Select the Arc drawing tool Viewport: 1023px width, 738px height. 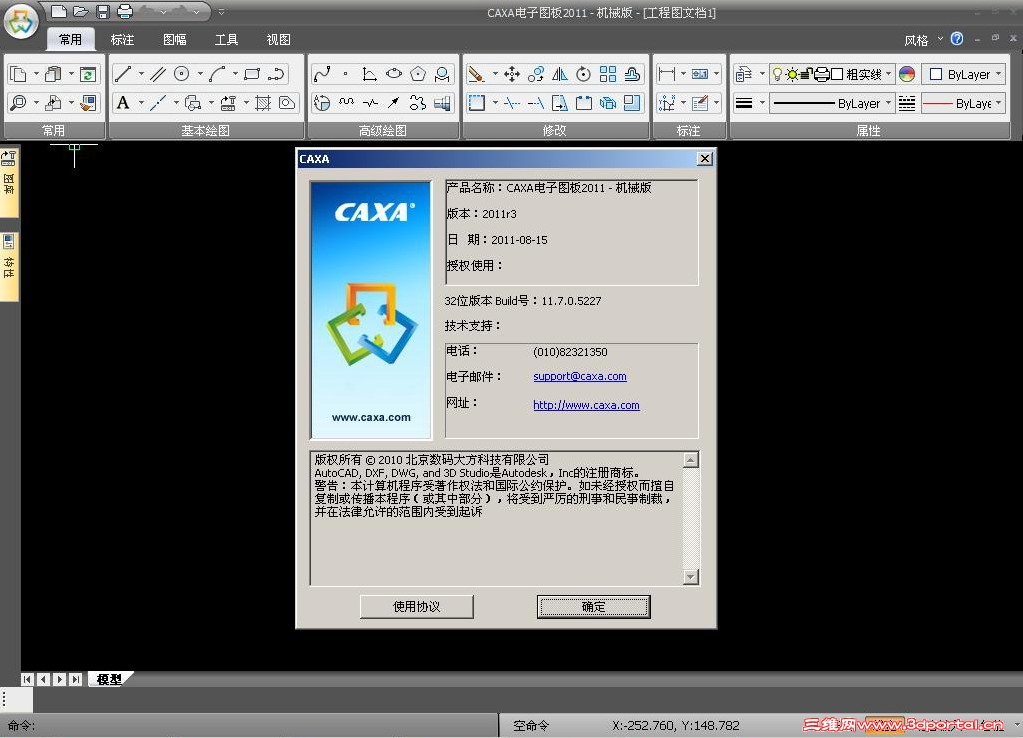point(217,74)
